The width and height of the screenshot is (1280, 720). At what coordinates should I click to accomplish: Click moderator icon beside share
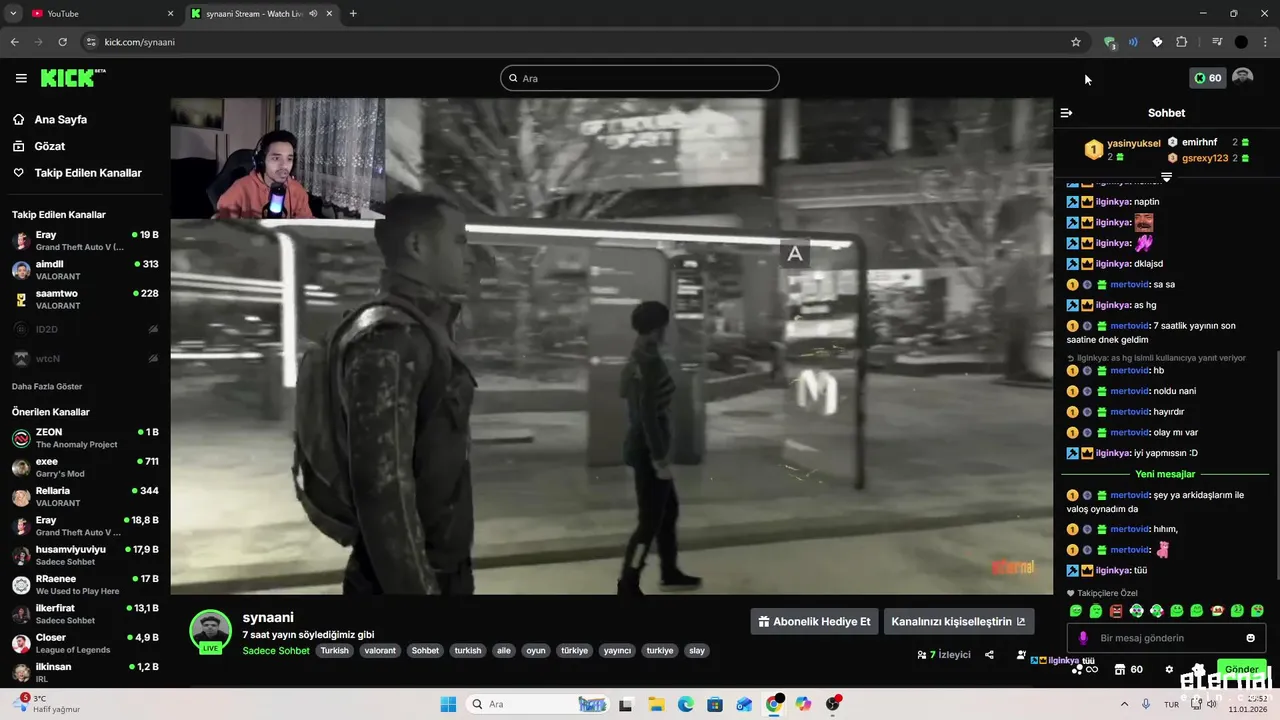1020,655
